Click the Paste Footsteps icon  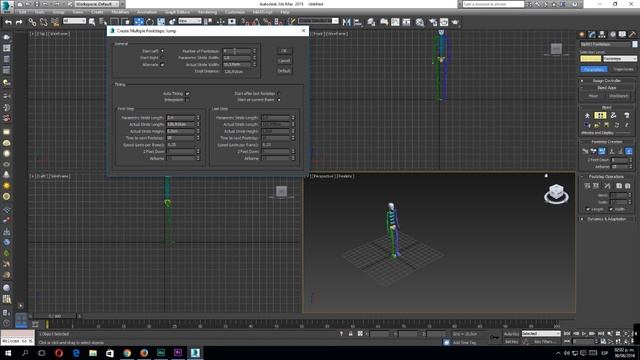tap(628, 186)
